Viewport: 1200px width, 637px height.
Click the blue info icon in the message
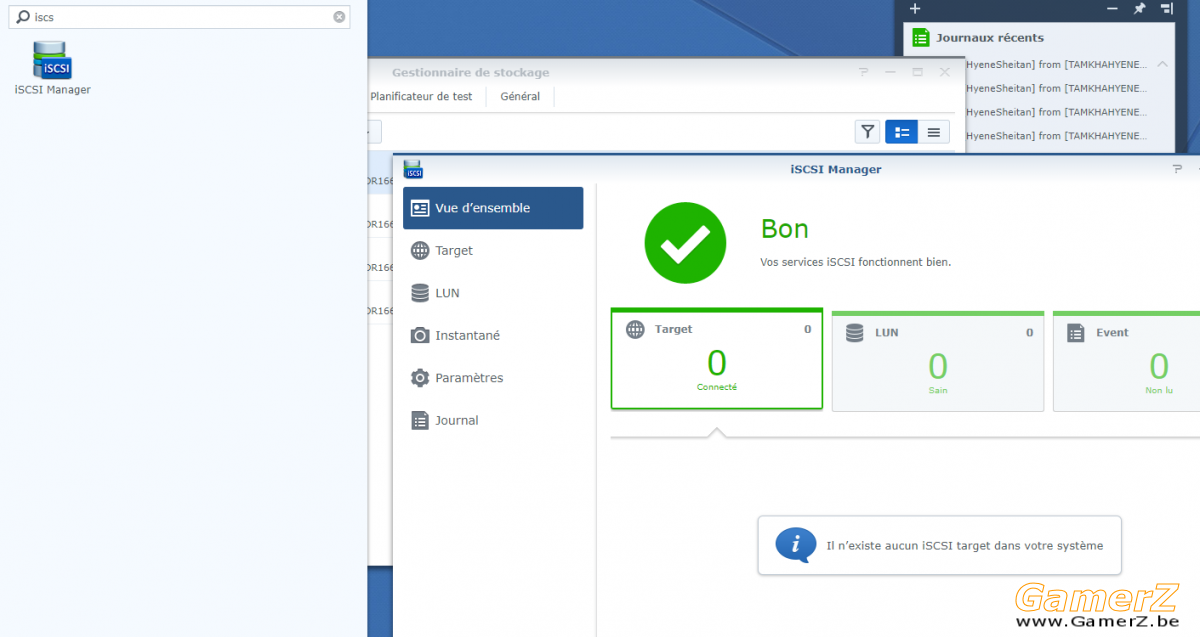pos(795,545)
